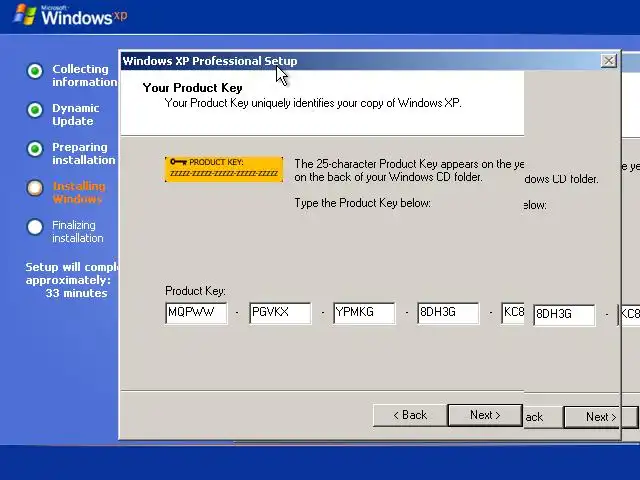Image resolution: width=640 pixels, height=480 pixels.
Task: Click the "Product Key:" label
Action: tap(195, 291)
